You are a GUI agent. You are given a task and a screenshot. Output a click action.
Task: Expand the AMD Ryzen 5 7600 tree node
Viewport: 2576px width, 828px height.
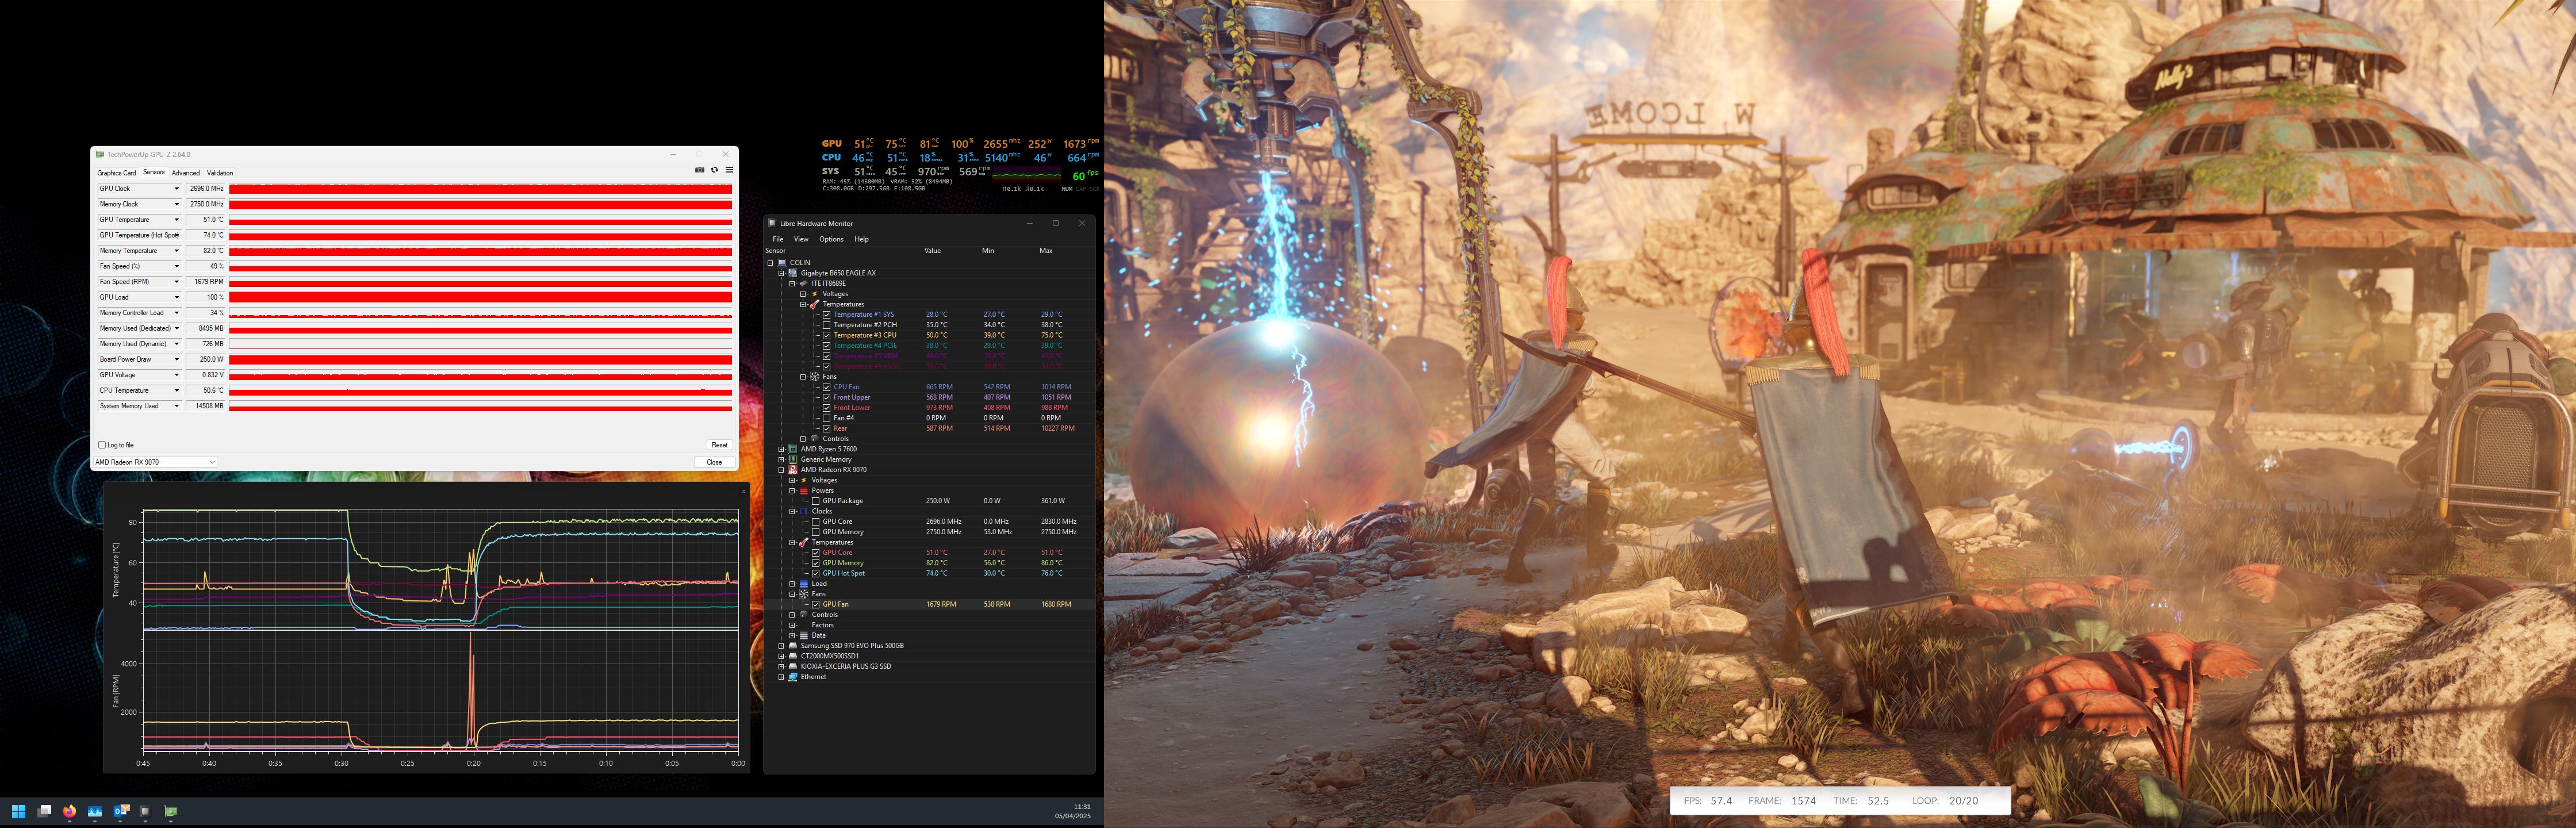coord(781,449)
